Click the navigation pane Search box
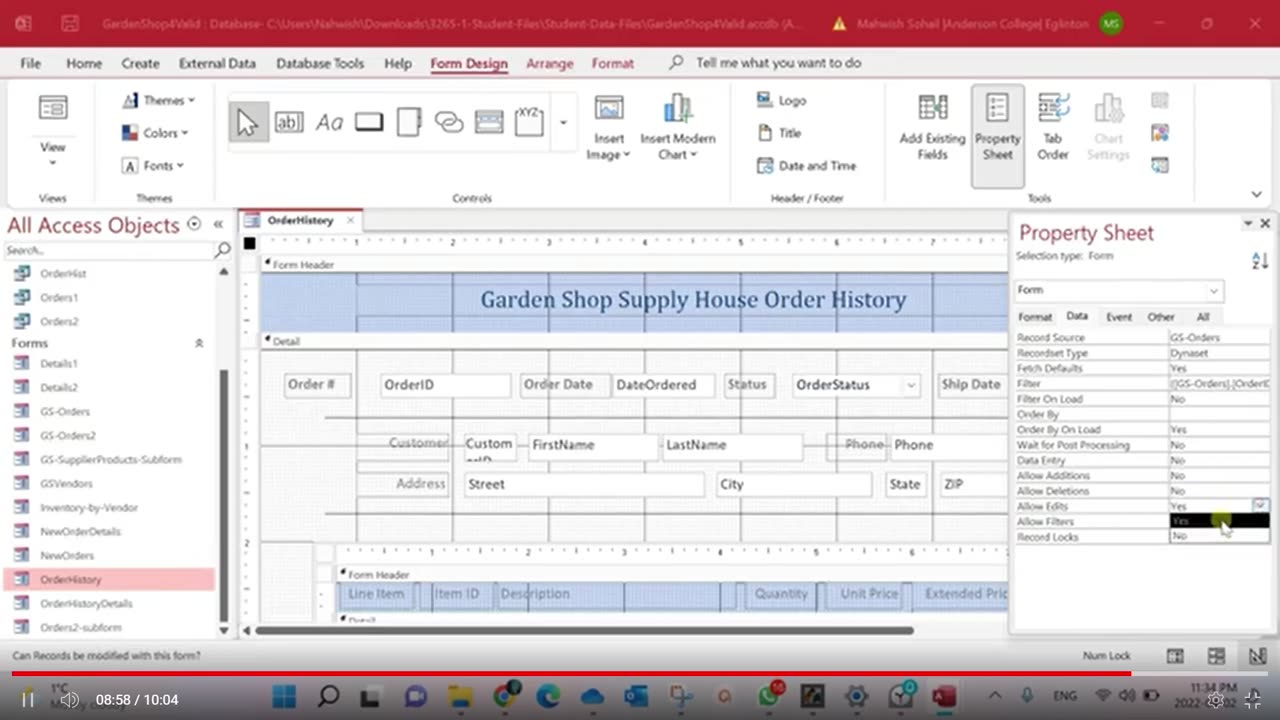 [x=108, y=250]
